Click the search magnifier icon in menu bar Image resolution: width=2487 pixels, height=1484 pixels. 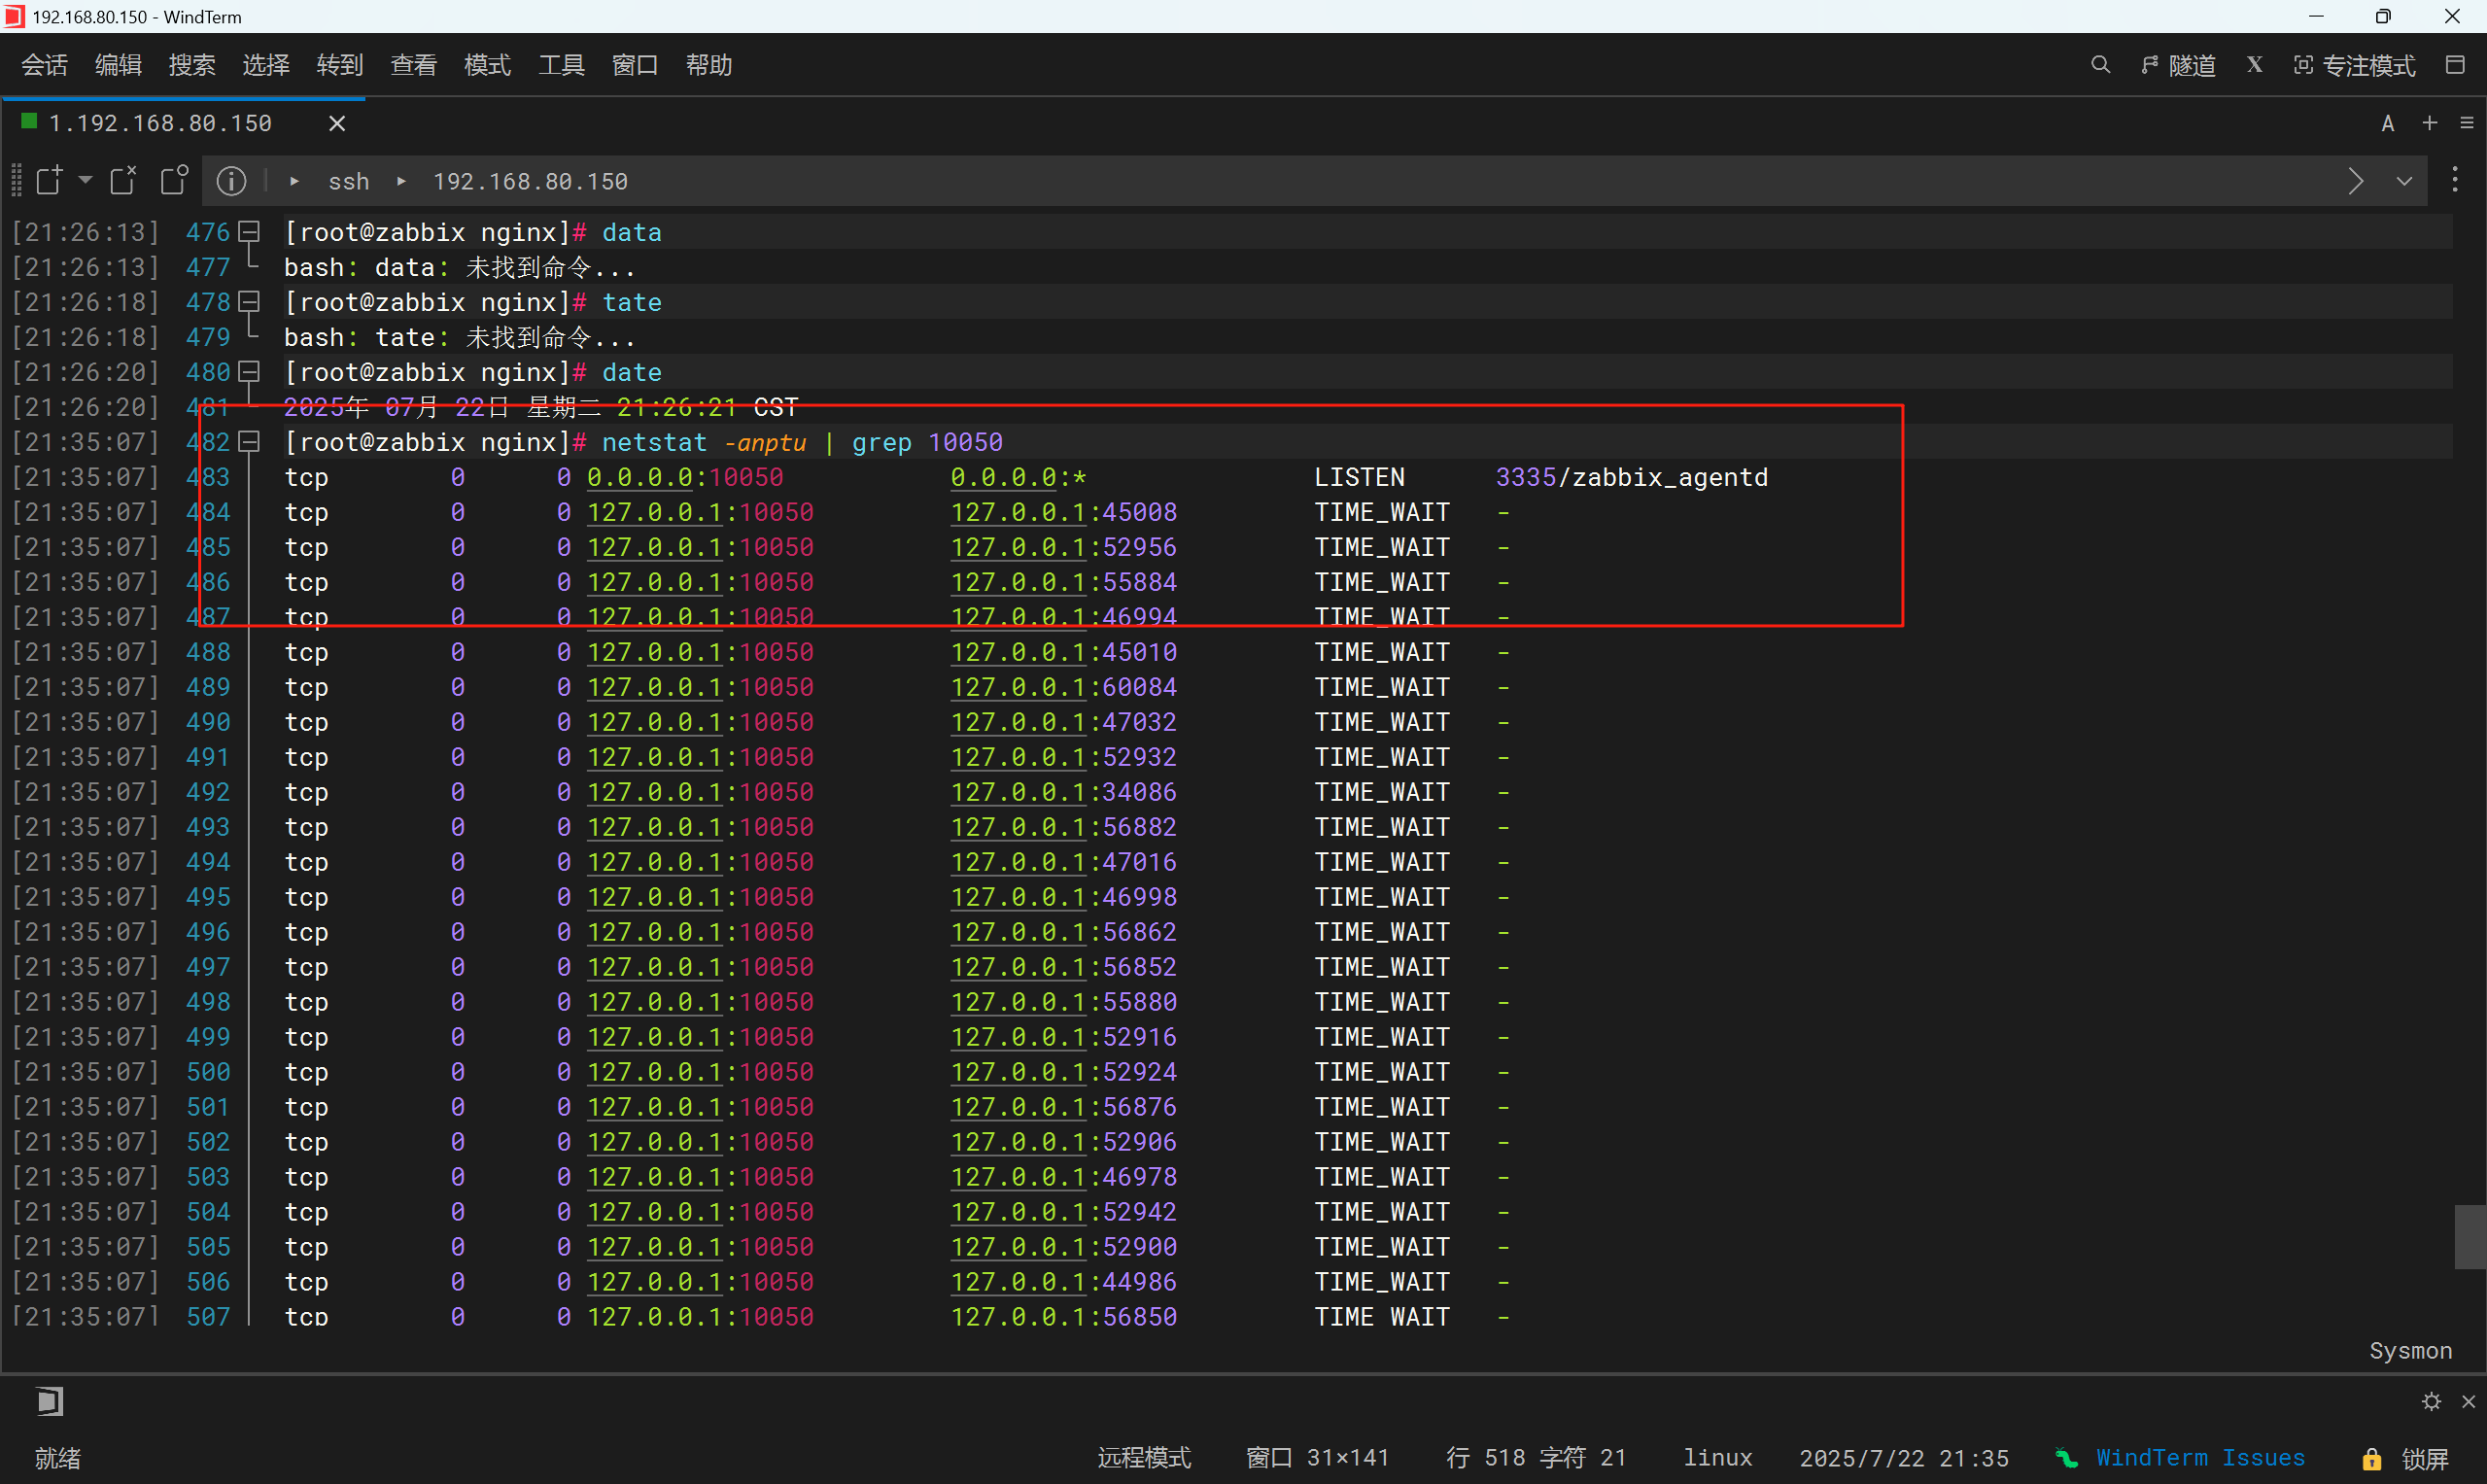pyautogui.click(x=2100, y=65)
